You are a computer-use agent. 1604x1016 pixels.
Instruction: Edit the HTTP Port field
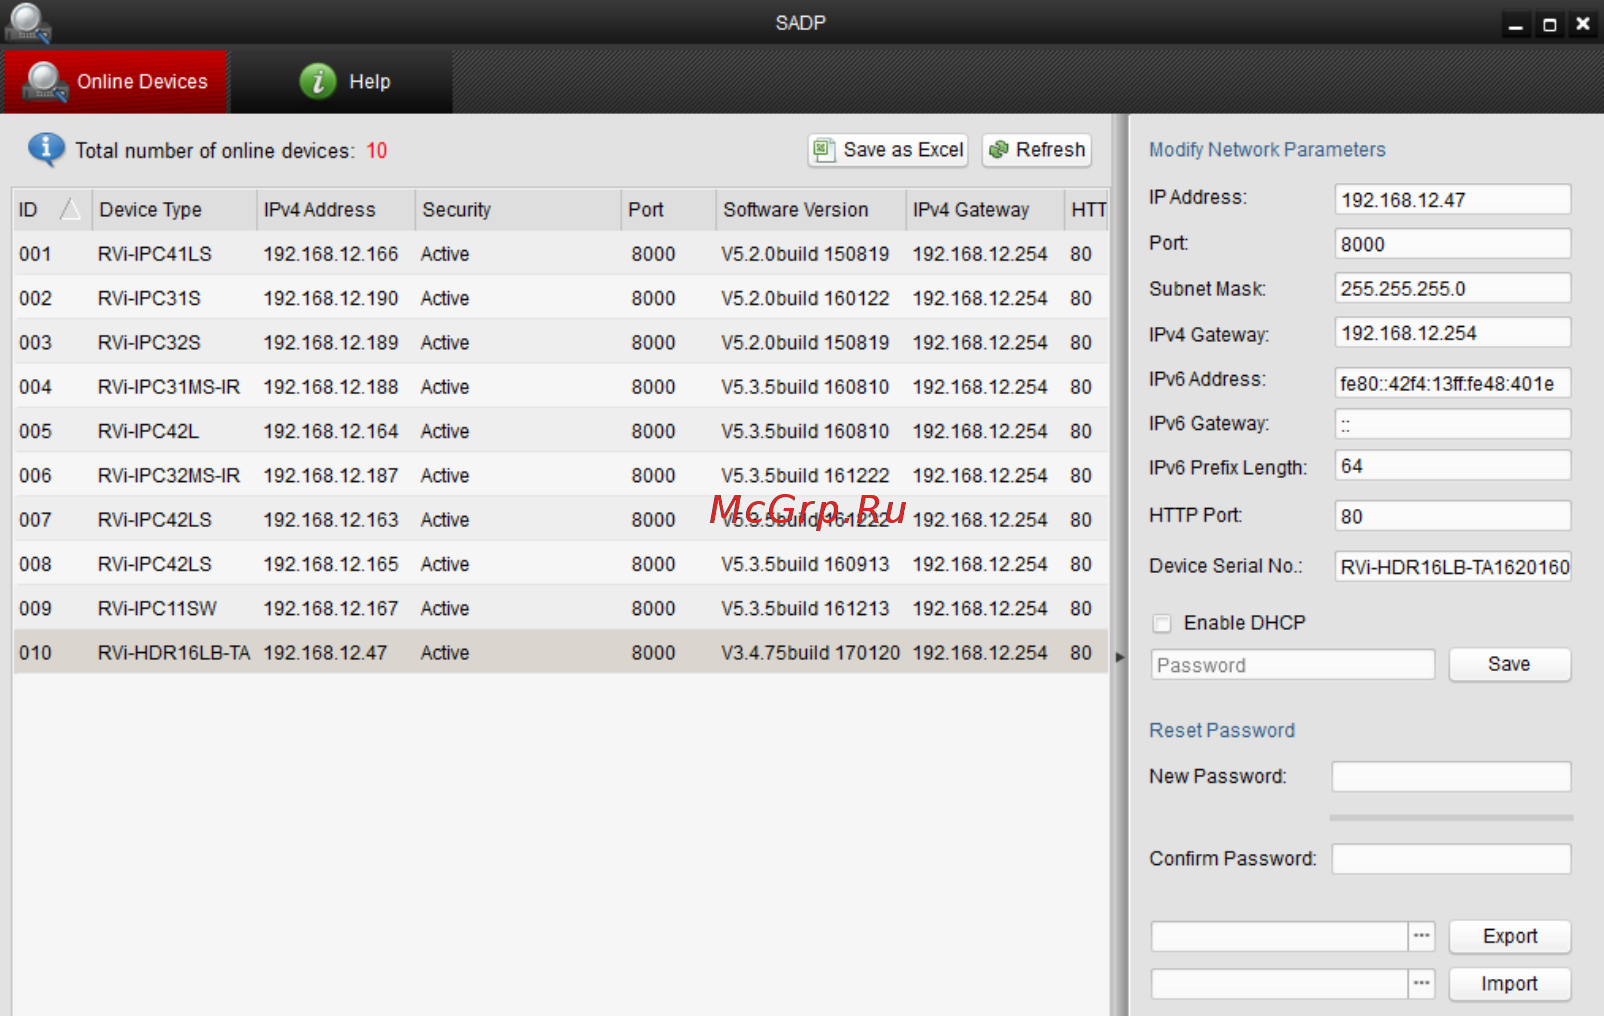[1452, 516]
